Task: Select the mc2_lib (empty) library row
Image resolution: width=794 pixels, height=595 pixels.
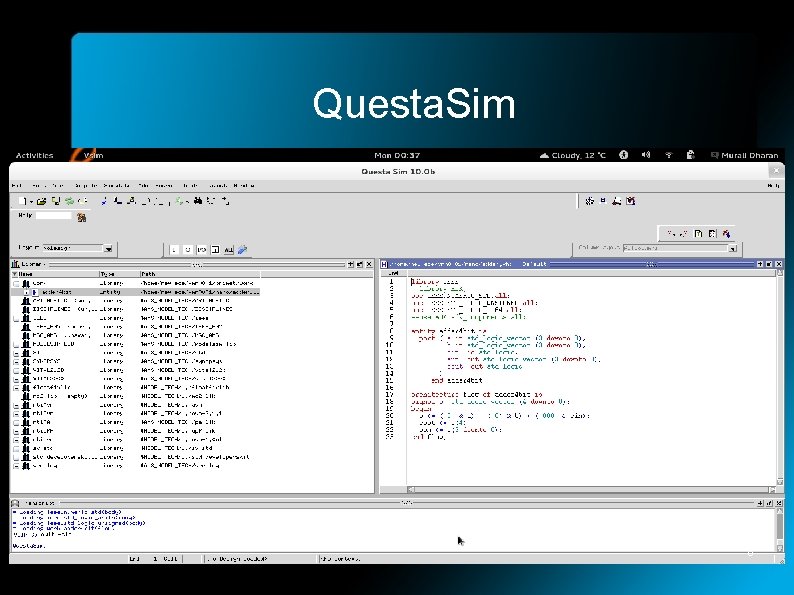Action: (136, 396)
